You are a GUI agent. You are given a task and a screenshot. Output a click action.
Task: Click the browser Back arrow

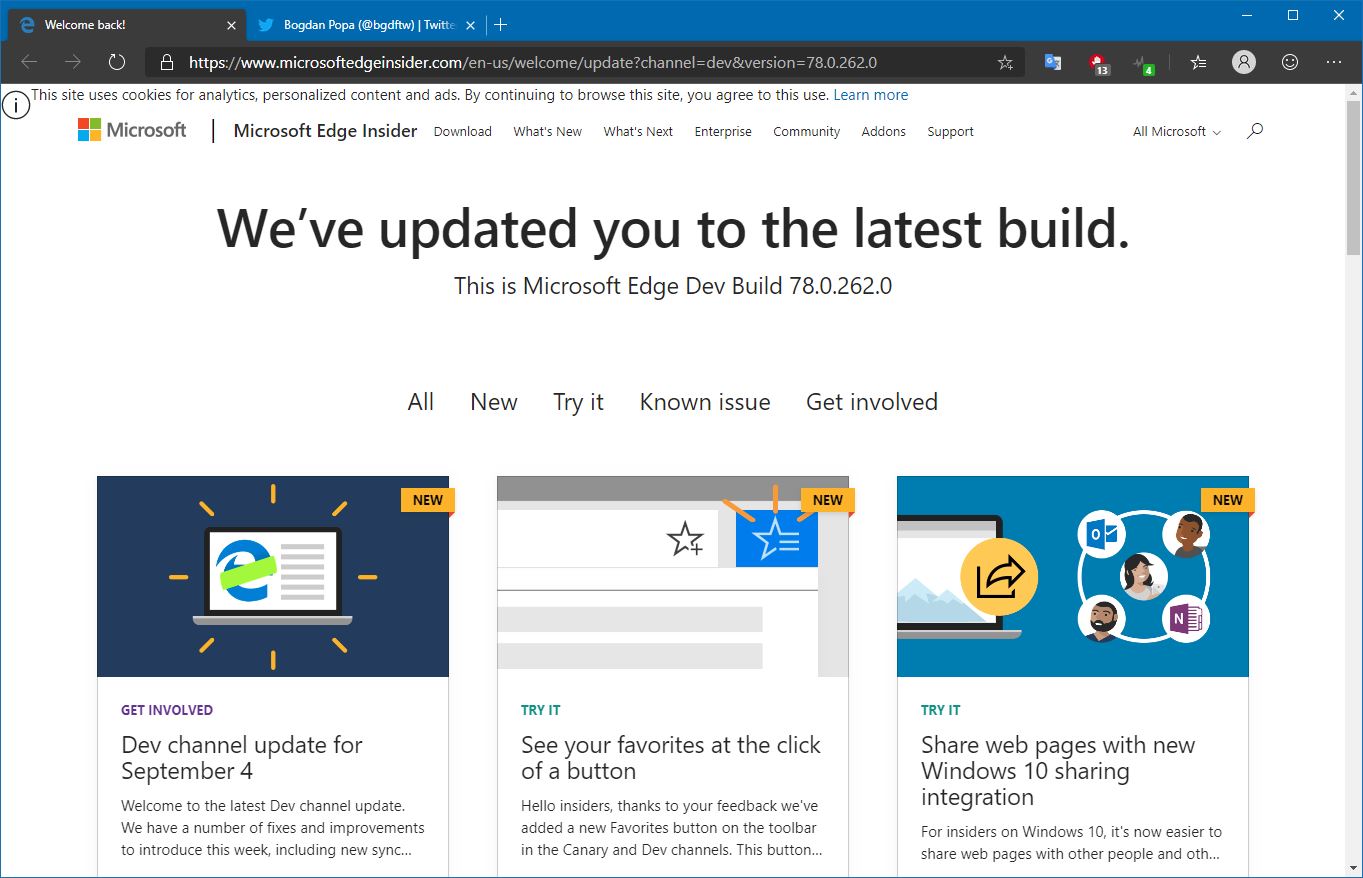click(29, 62)
